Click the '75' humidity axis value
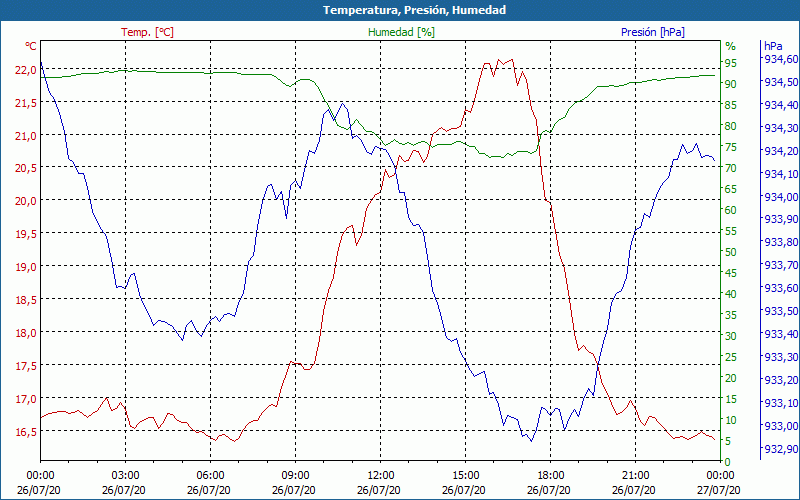 [731, 147]
